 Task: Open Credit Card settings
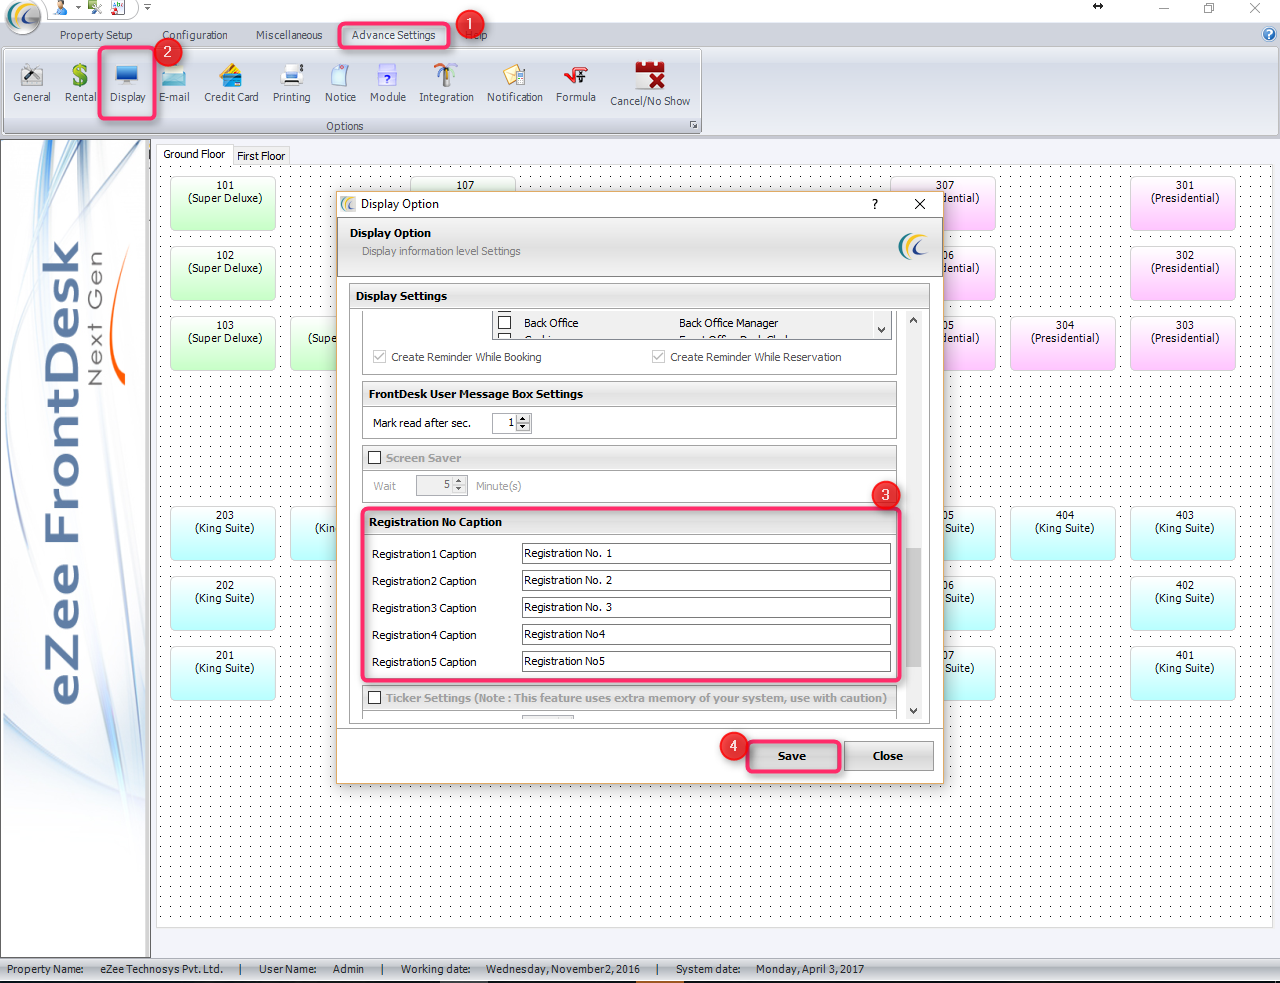(x=231, y=83)
